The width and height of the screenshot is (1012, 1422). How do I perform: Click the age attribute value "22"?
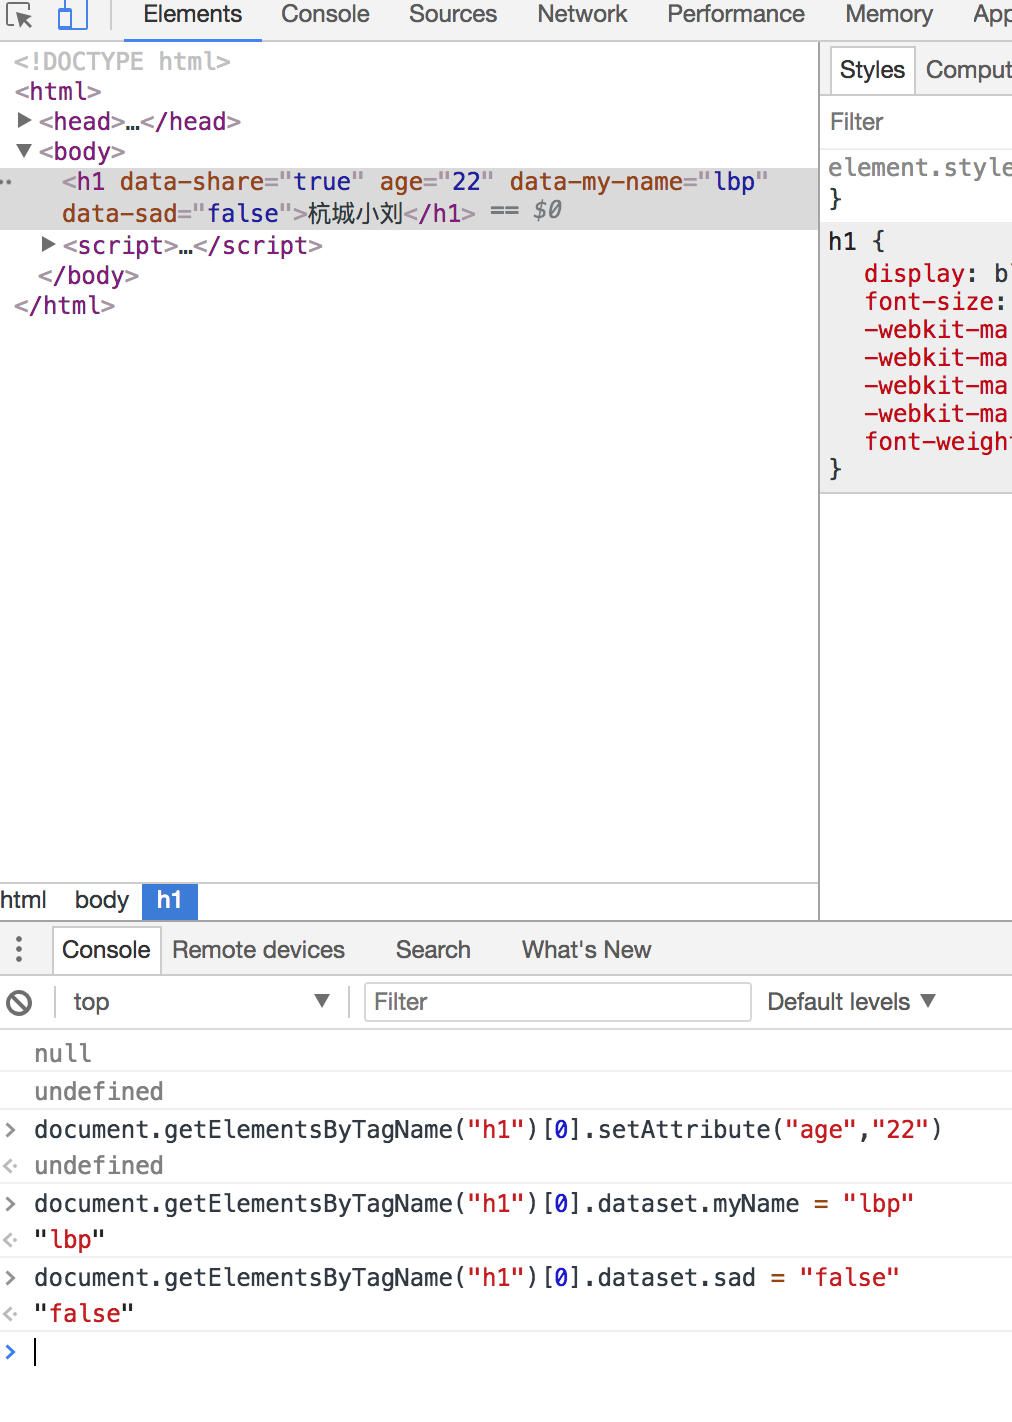(466, 181)
